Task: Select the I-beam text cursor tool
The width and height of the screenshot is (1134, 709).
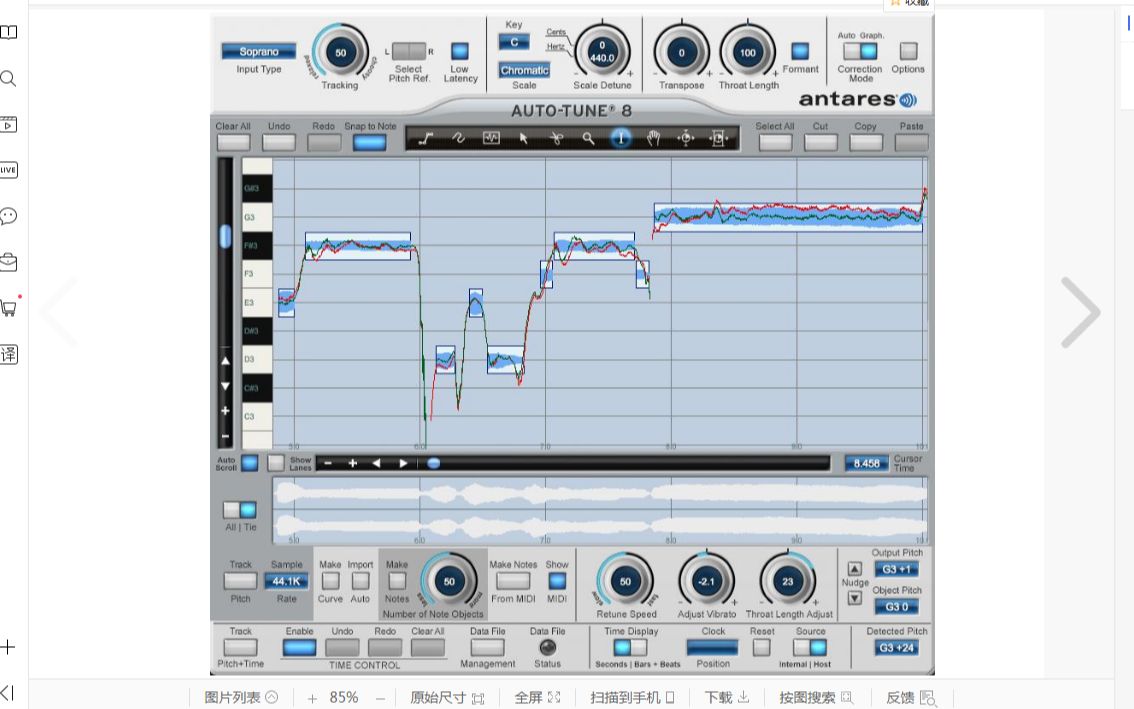Action: click(621, 138)
